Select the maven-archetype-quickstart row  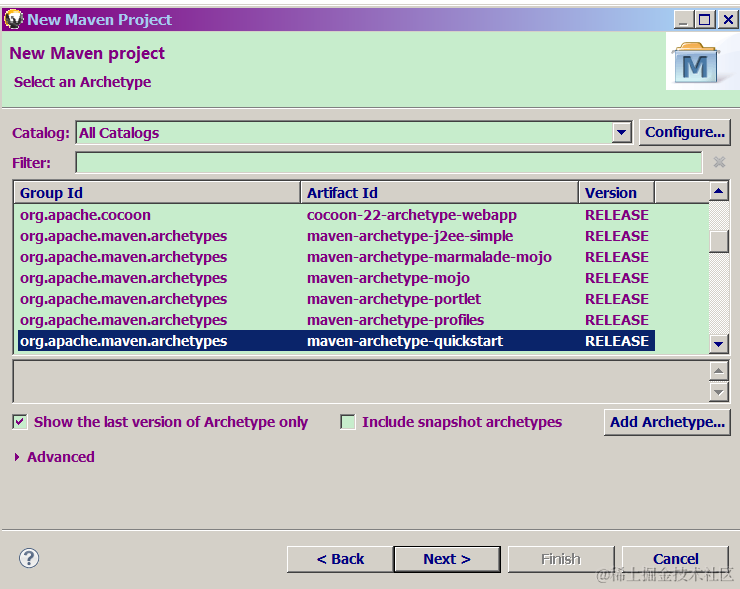click(x=336, y=341)
